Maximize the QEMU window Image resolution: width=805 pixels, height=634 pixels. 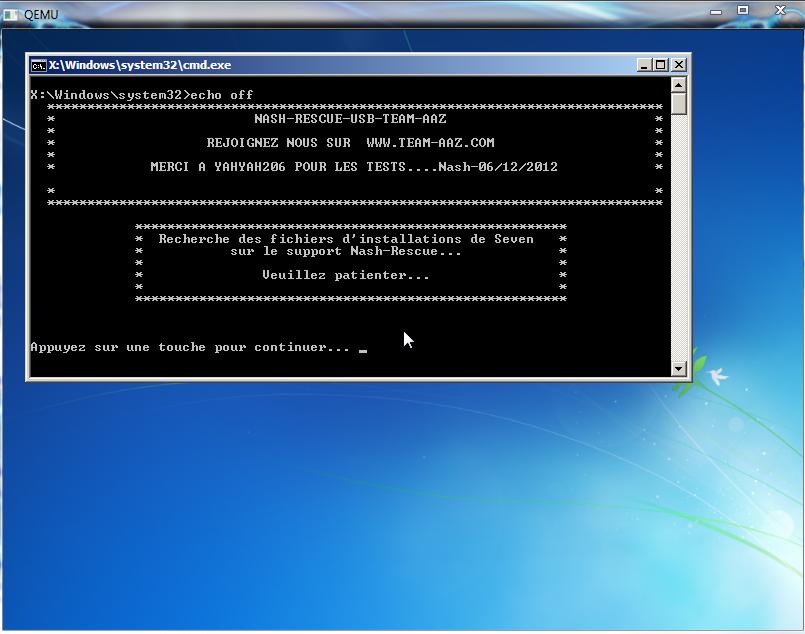(x=743, y=10)
